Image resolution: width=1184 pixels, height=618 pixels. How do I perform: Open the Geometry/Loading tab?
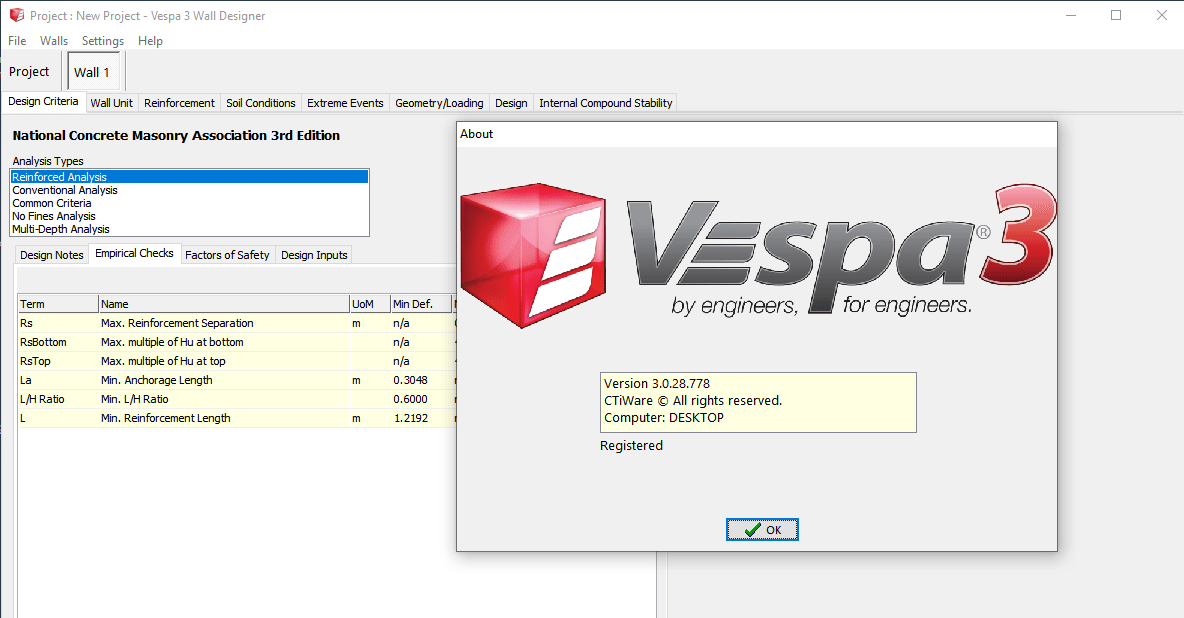click(439, 103)
